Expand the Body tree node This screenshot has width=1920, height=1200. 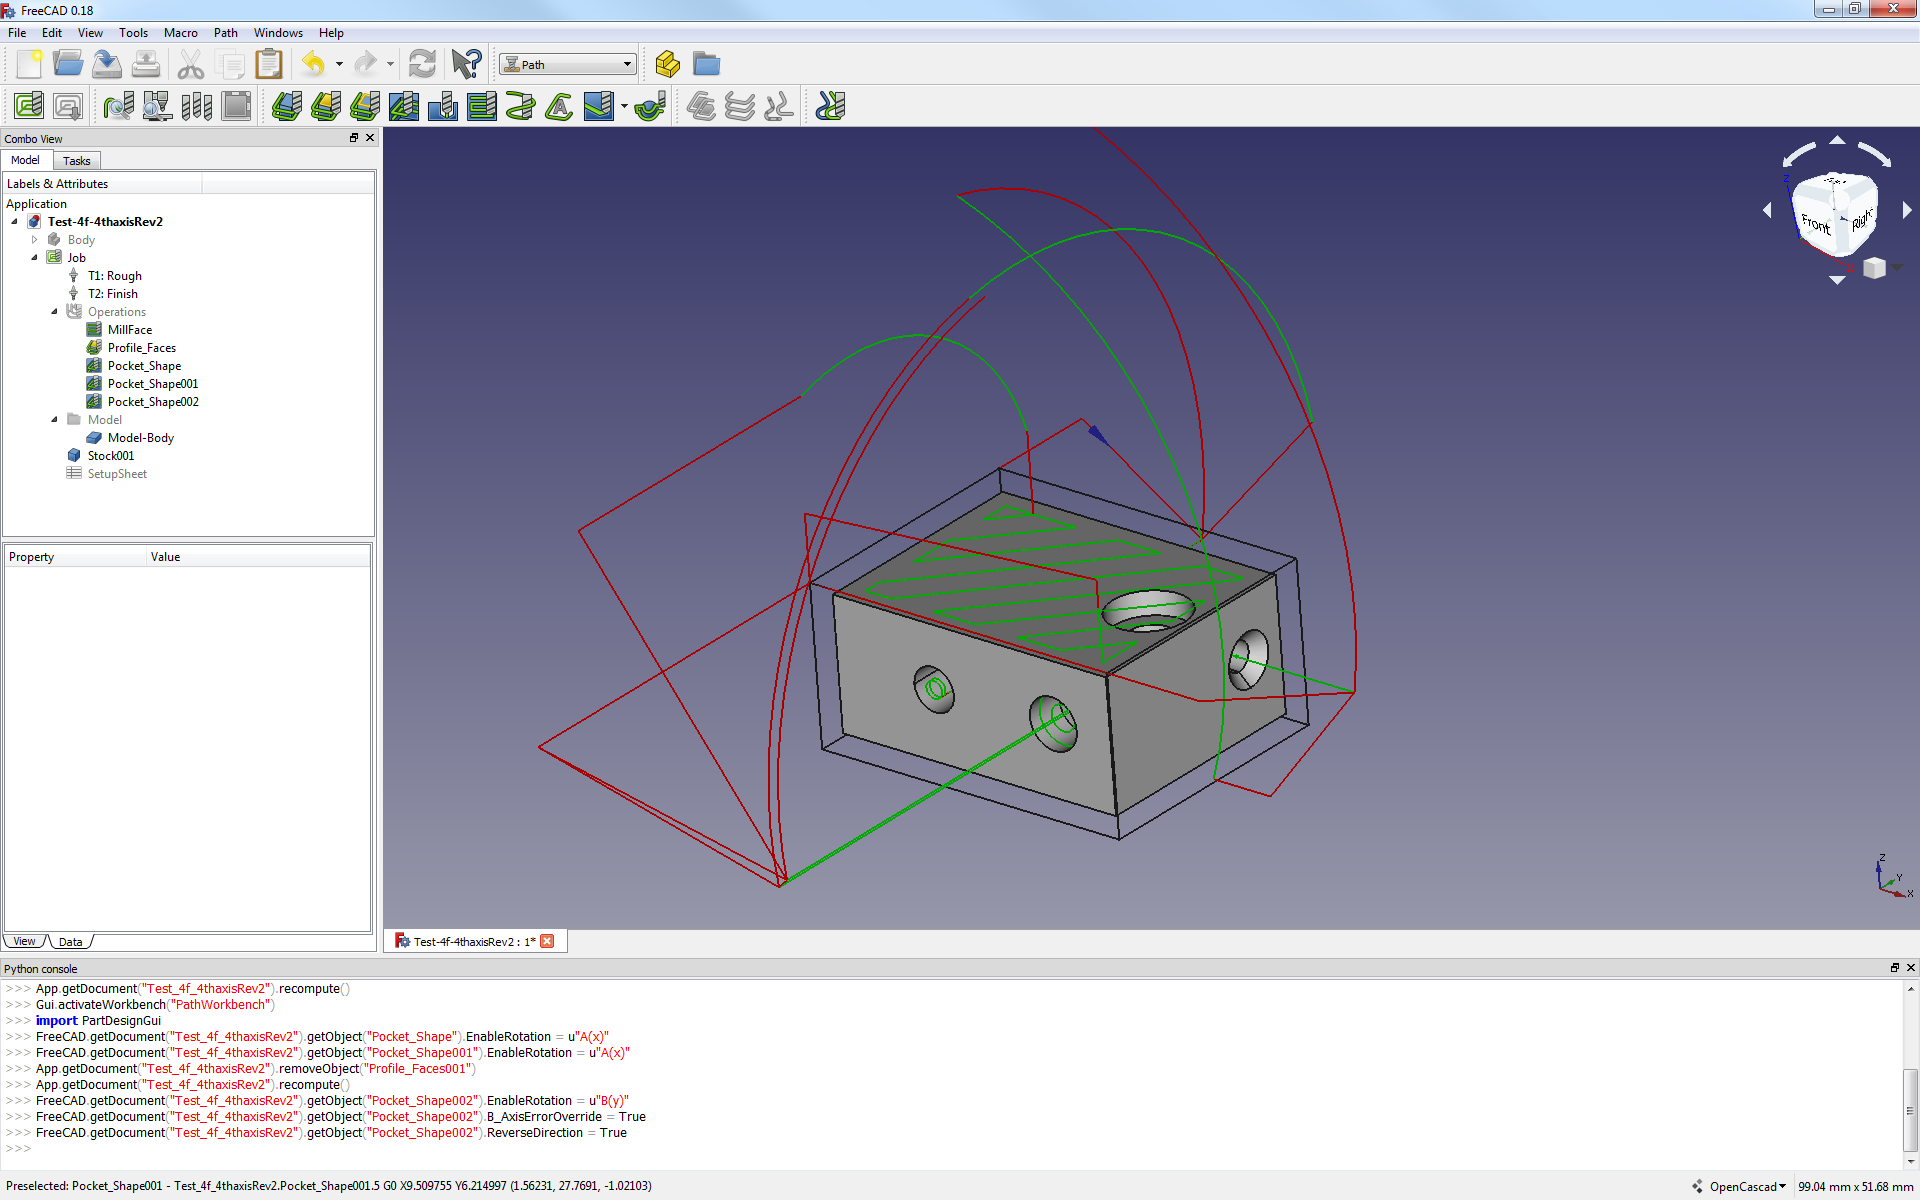[34, 240]
